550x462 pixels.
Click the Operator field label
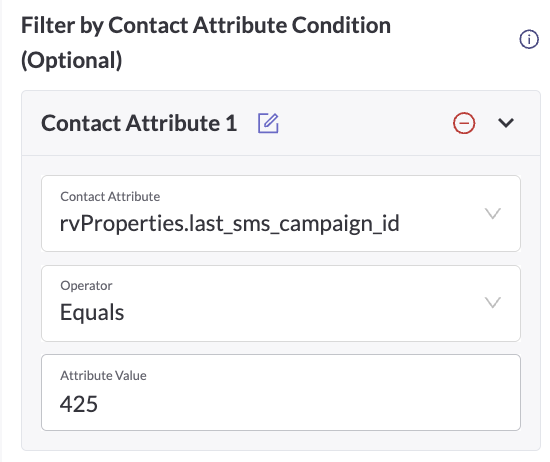coord(86,286)
